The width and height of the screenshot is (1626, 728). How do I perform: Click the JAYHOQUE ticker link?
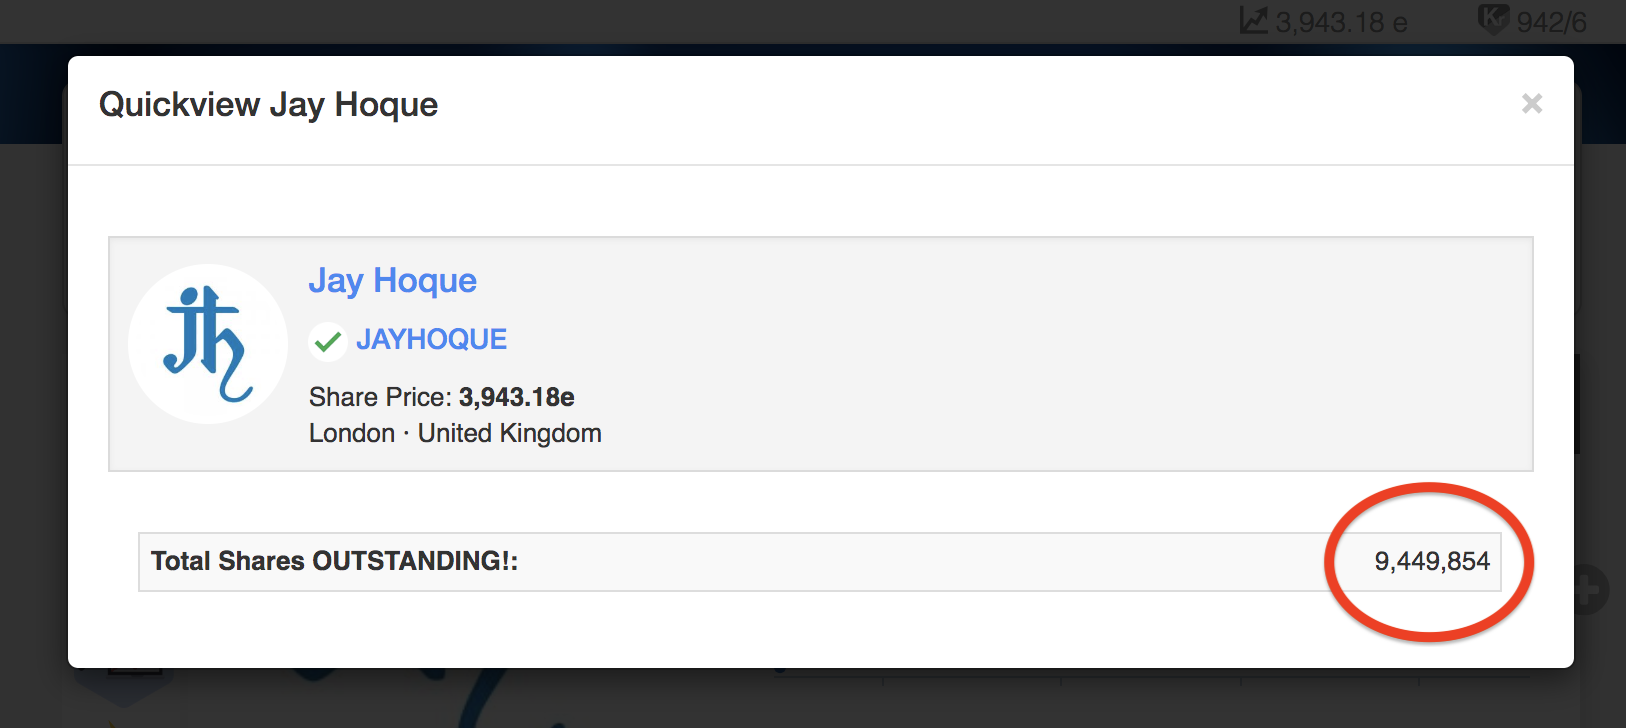pyautogui.click(x=431, y=340)
